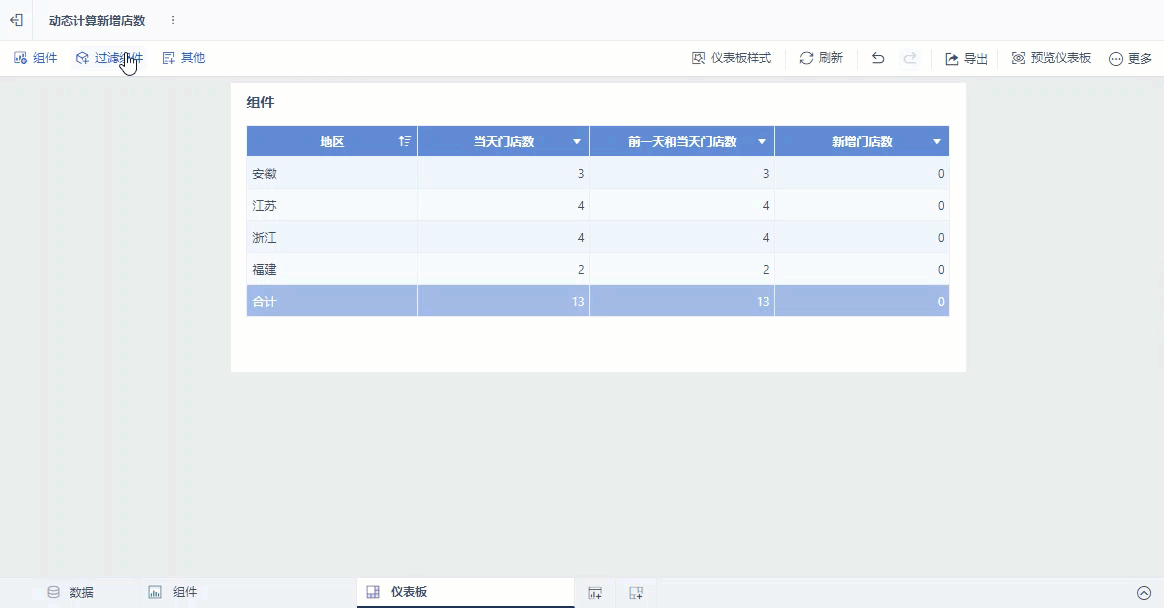Click the refresh (刷新) icon
This screenshot has width=1164, height=608.
point(806,58)
